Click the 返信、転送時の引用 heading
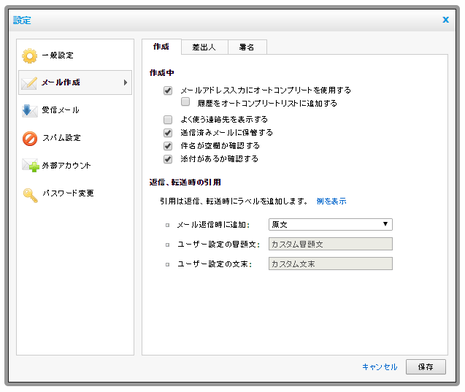This screenshot has width=465, height=392. pos(185,182)
